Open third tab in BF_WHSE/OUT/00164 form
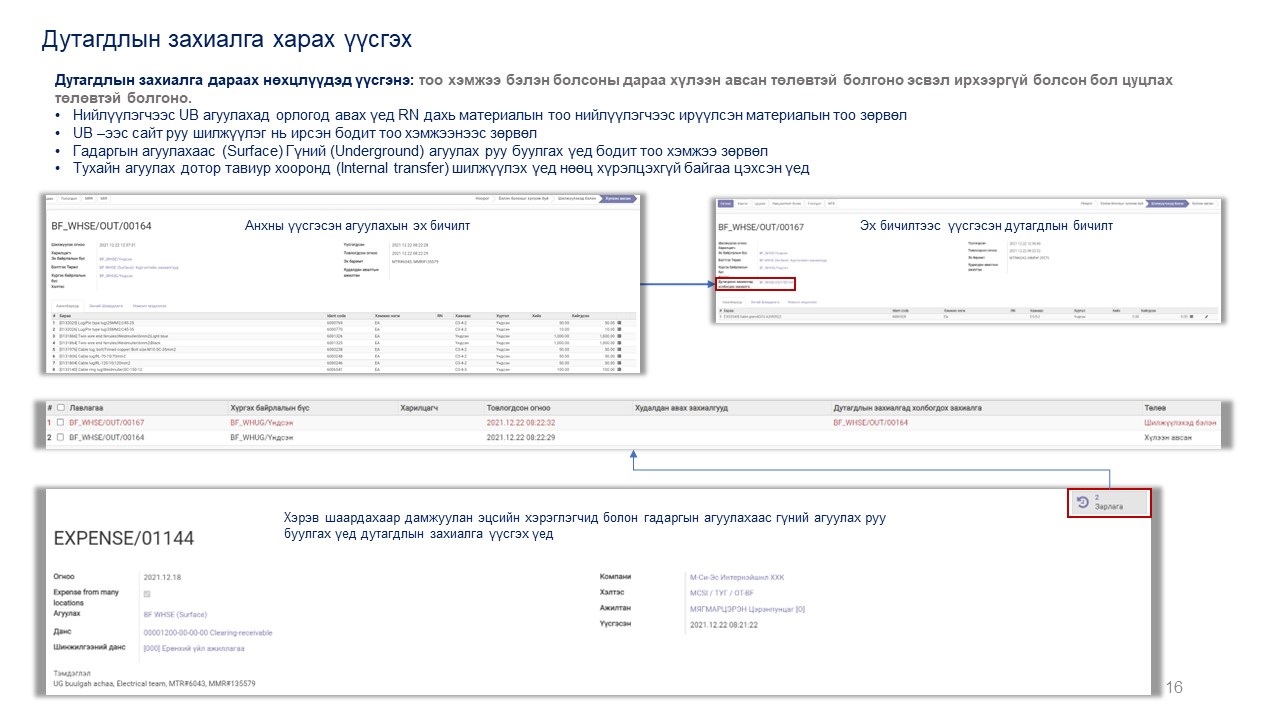The image size is (1280, 720). click(x=149, y=305)
